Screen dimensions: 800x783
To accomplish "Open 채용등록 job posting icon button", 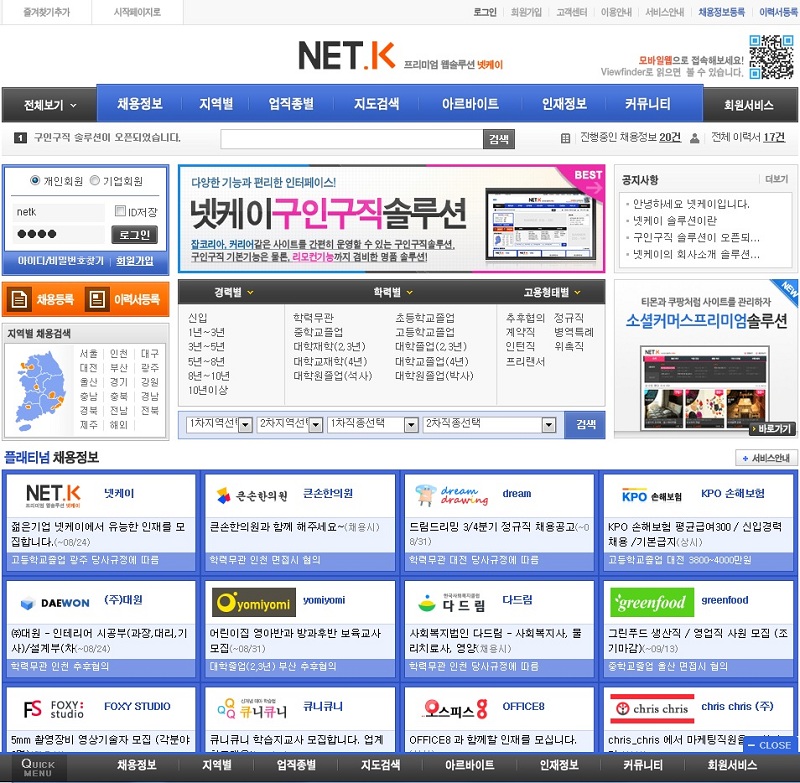I will pos(42,299).
